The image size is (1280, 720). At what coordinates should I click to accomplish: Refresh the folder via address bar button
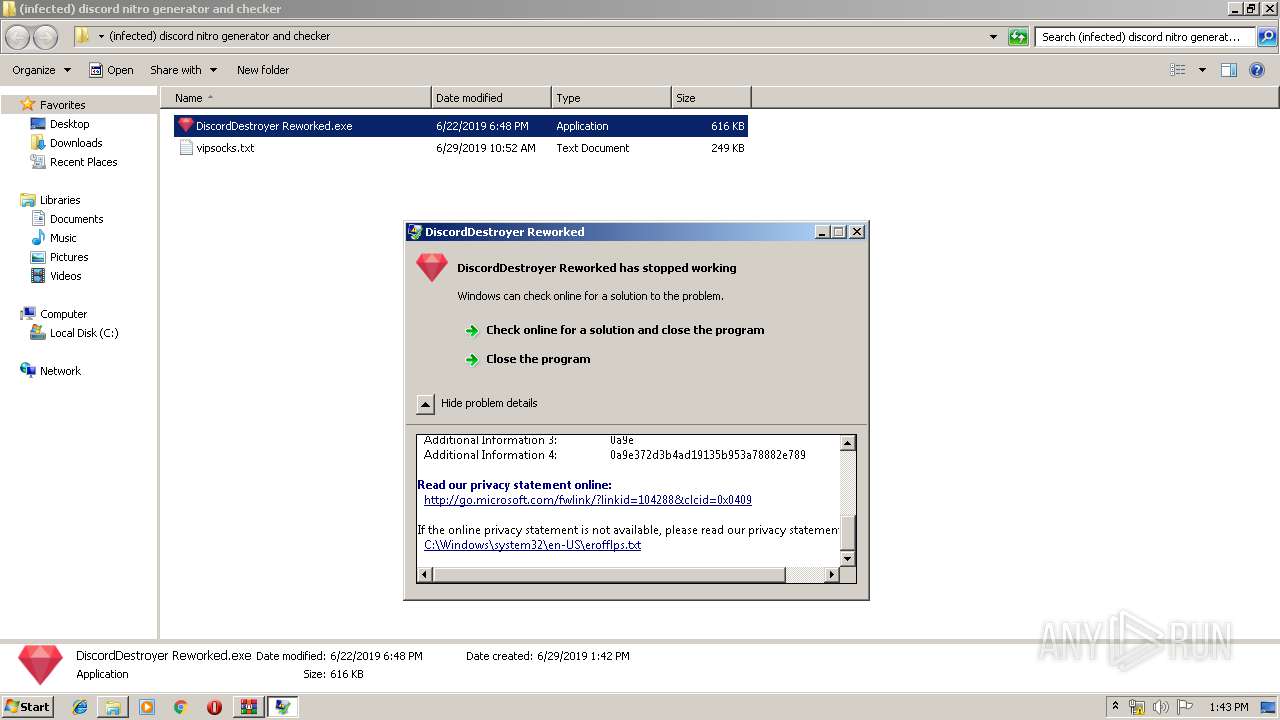1018,37
